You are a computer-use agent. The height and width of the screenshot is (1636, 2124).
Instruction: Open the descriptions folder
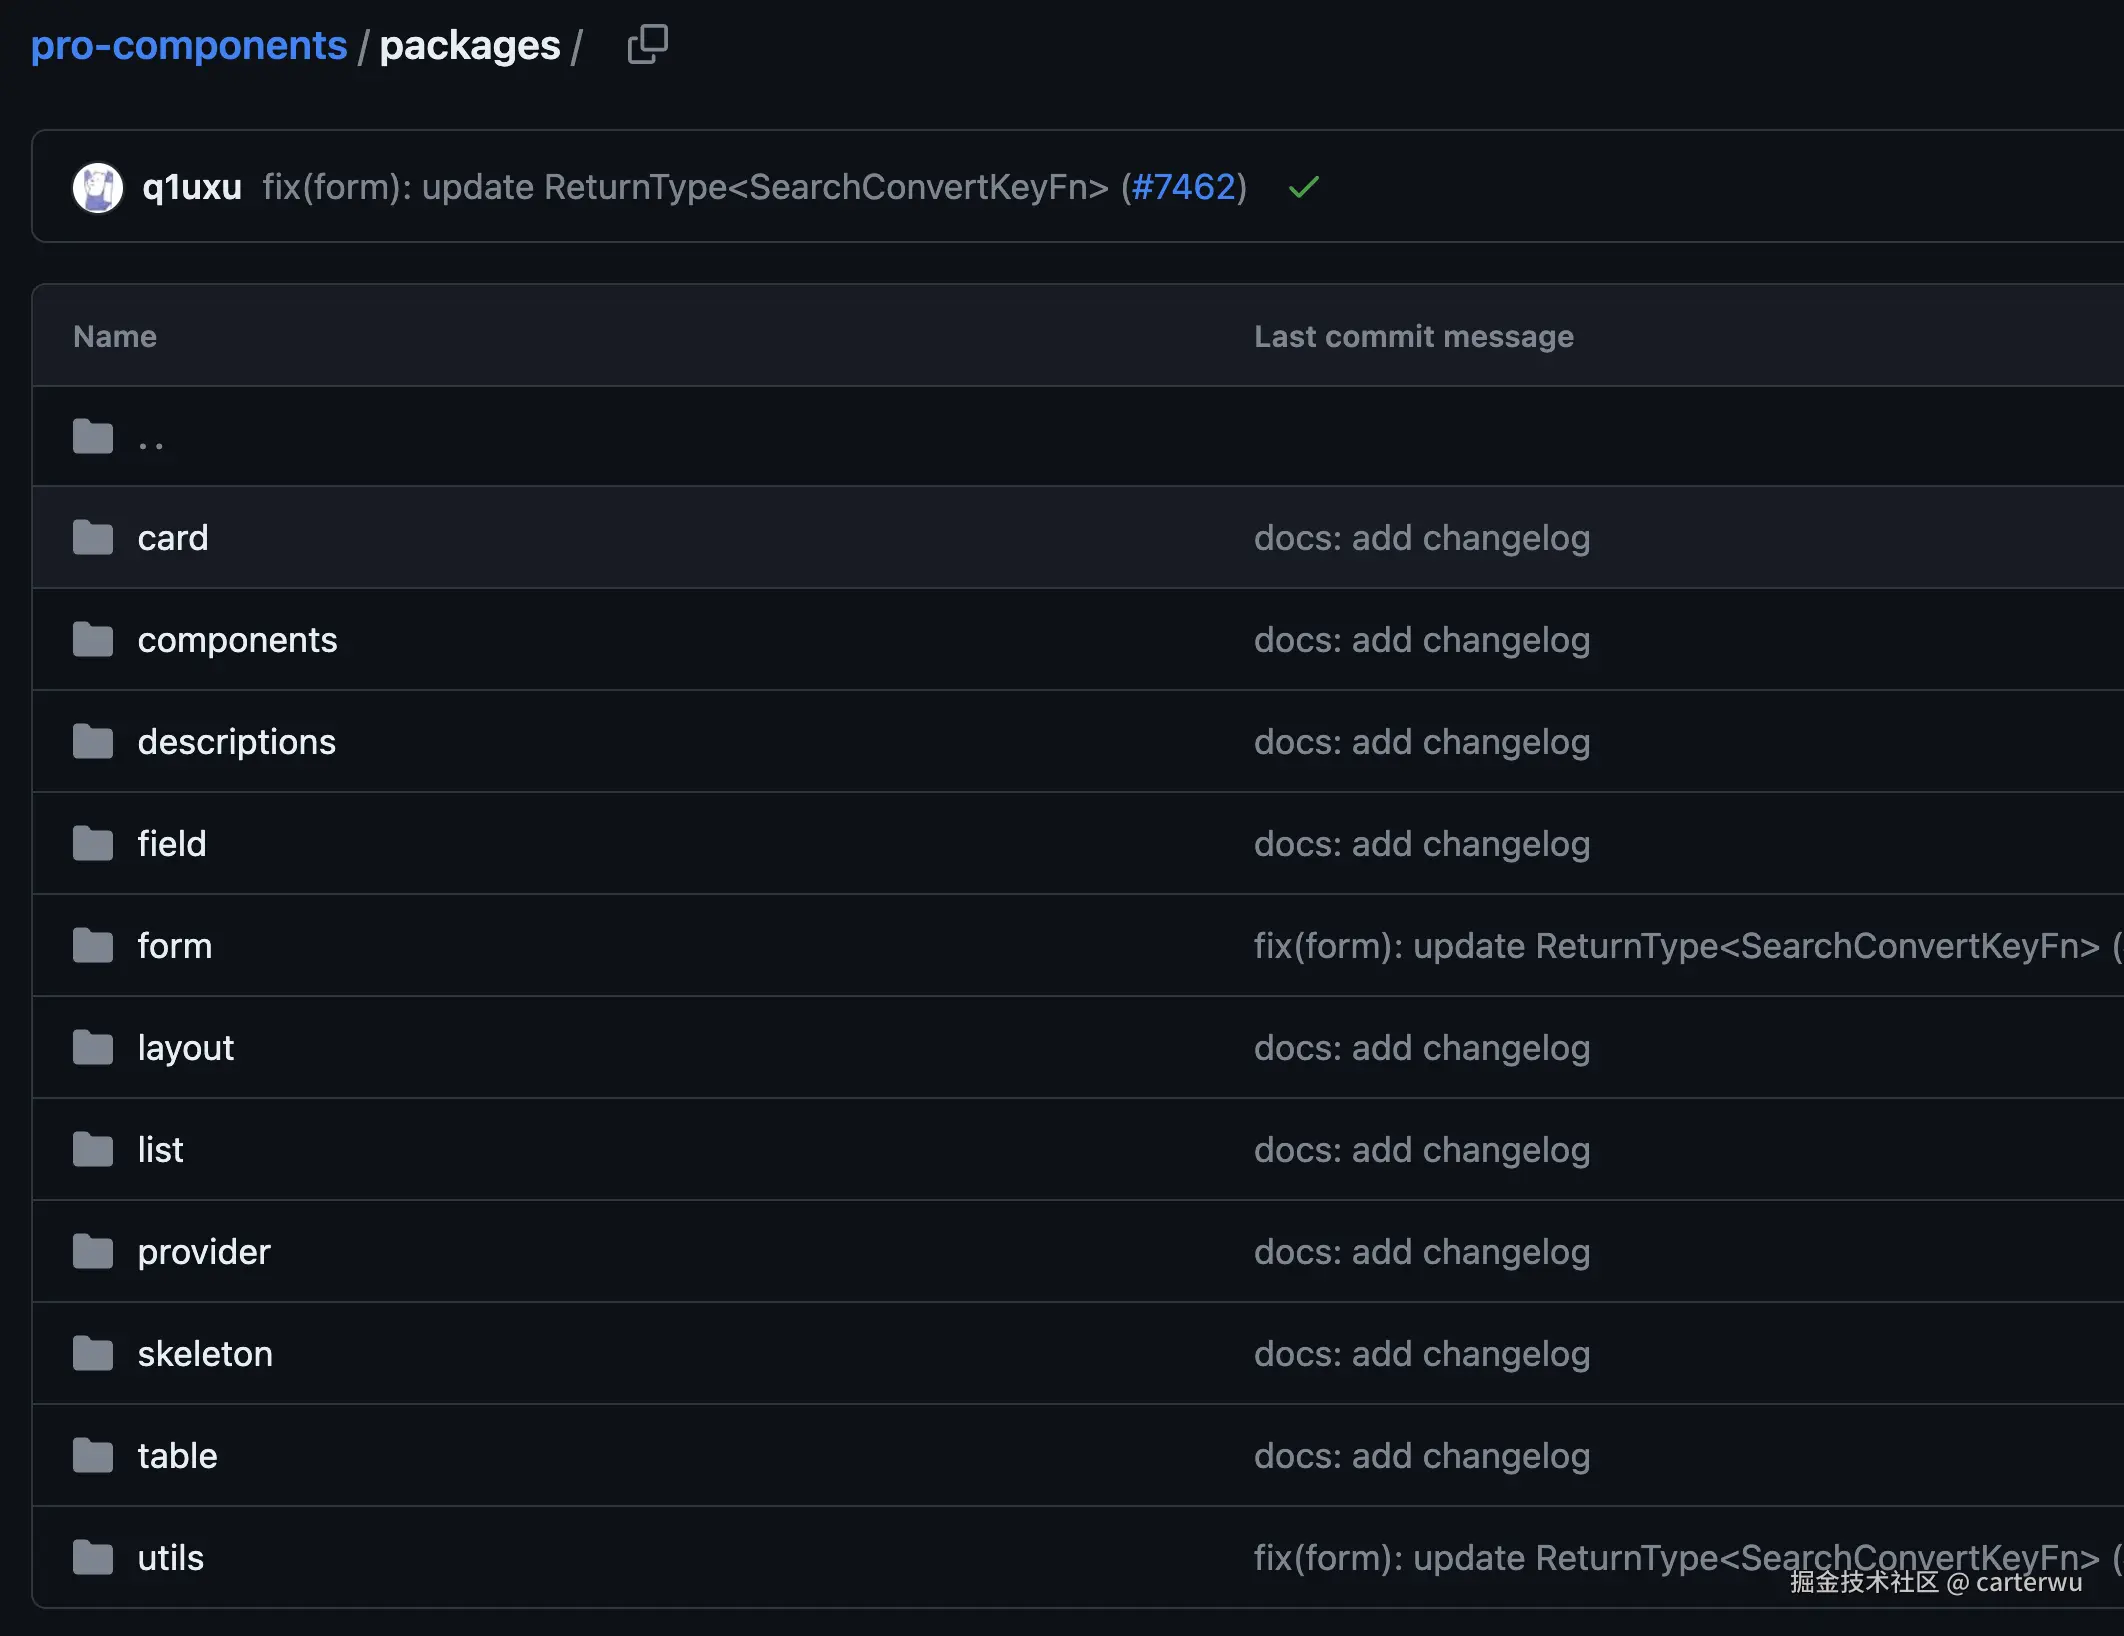[x=236, y=742]
